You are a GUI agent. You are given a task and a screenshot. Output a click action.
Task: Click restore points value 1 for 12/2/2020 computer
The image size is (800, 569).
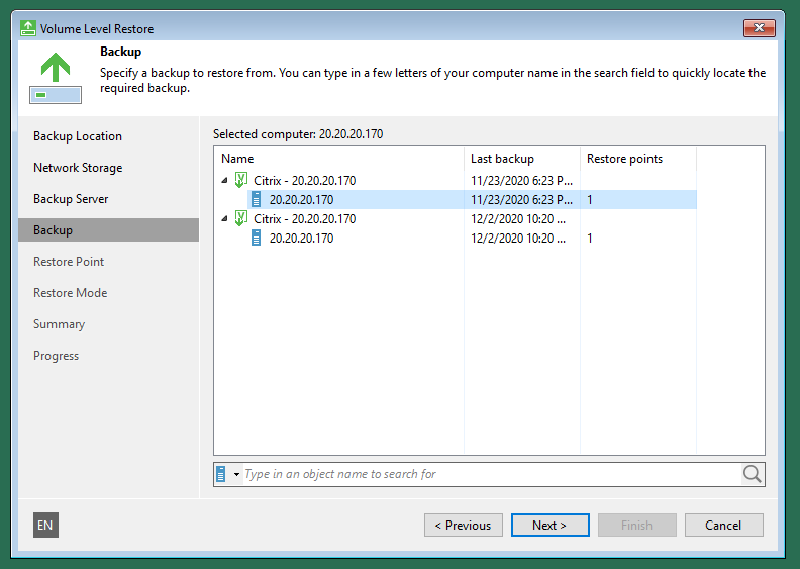(590, 238)
